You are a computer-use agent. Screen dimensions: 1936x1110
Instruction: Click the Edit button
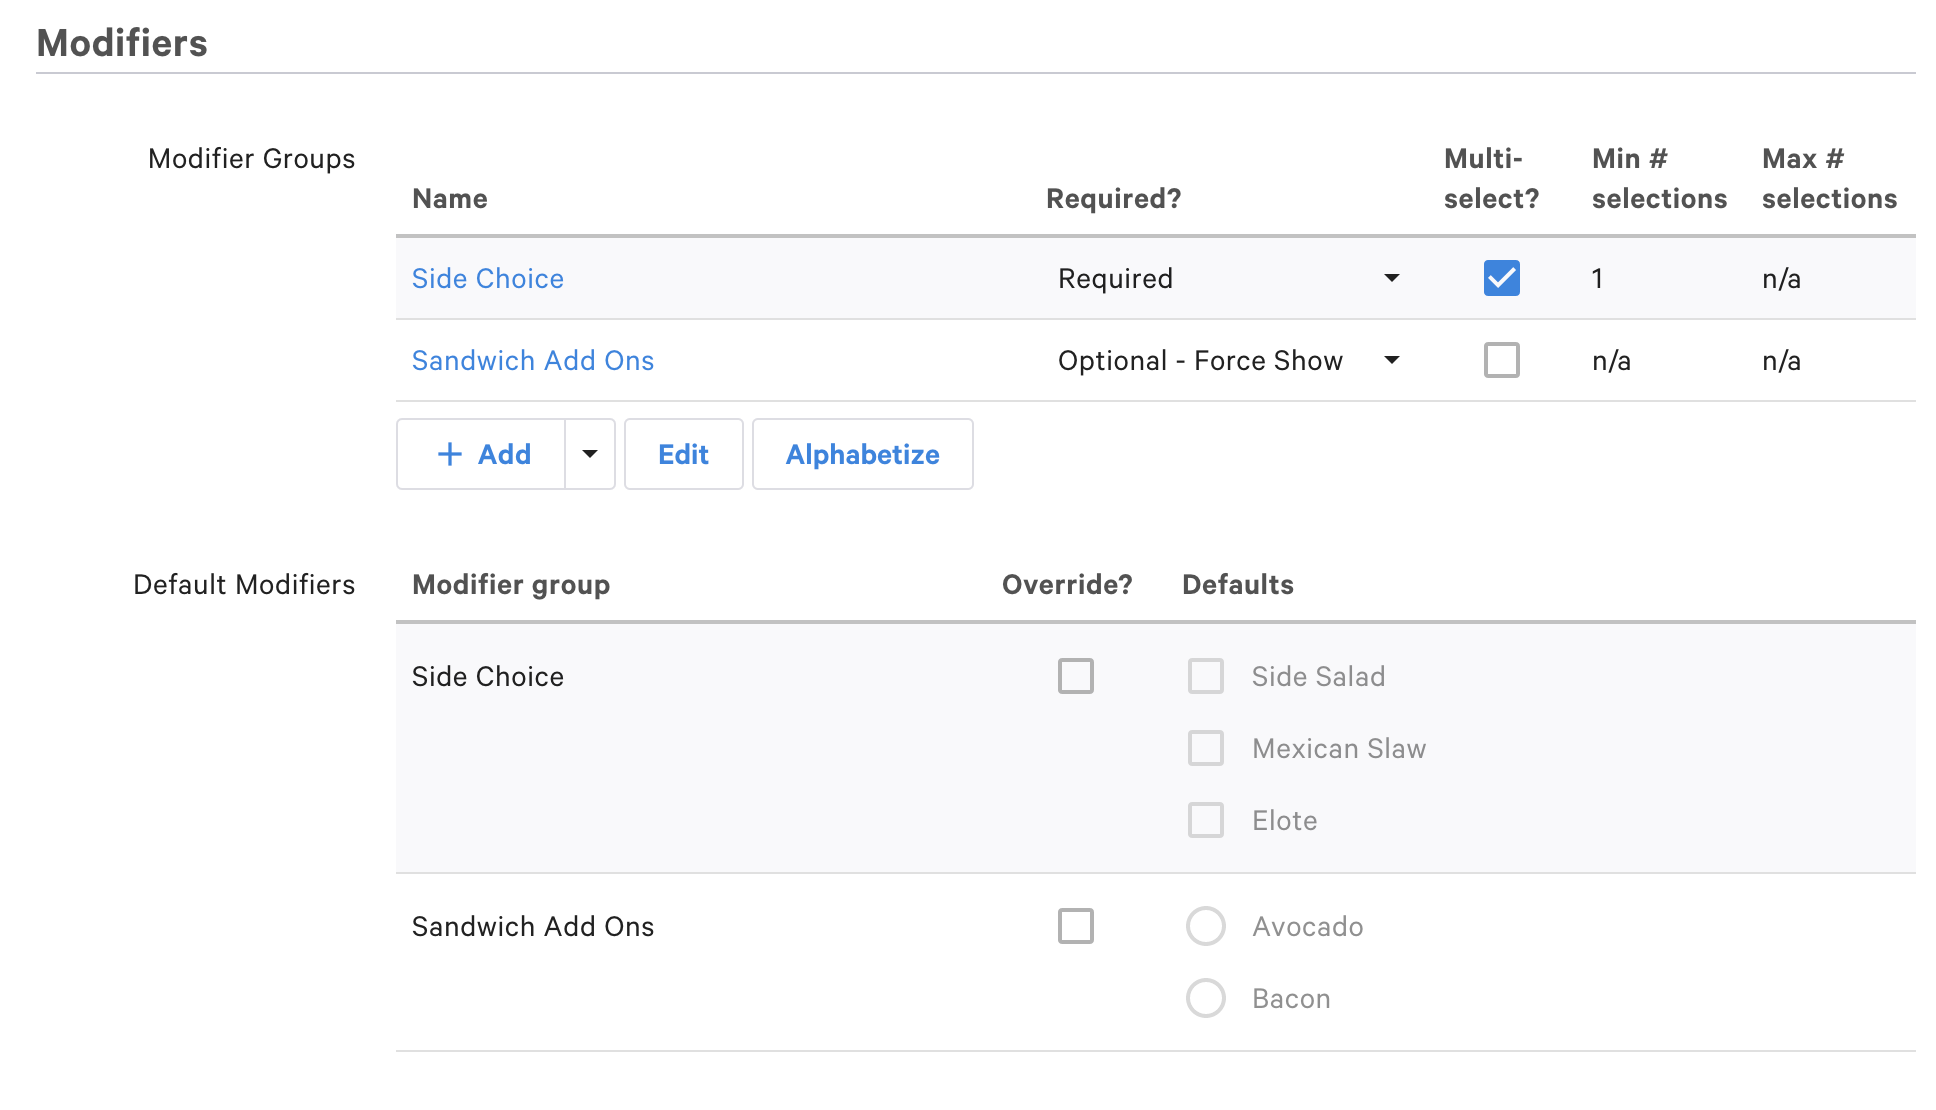tap(683, 454)
